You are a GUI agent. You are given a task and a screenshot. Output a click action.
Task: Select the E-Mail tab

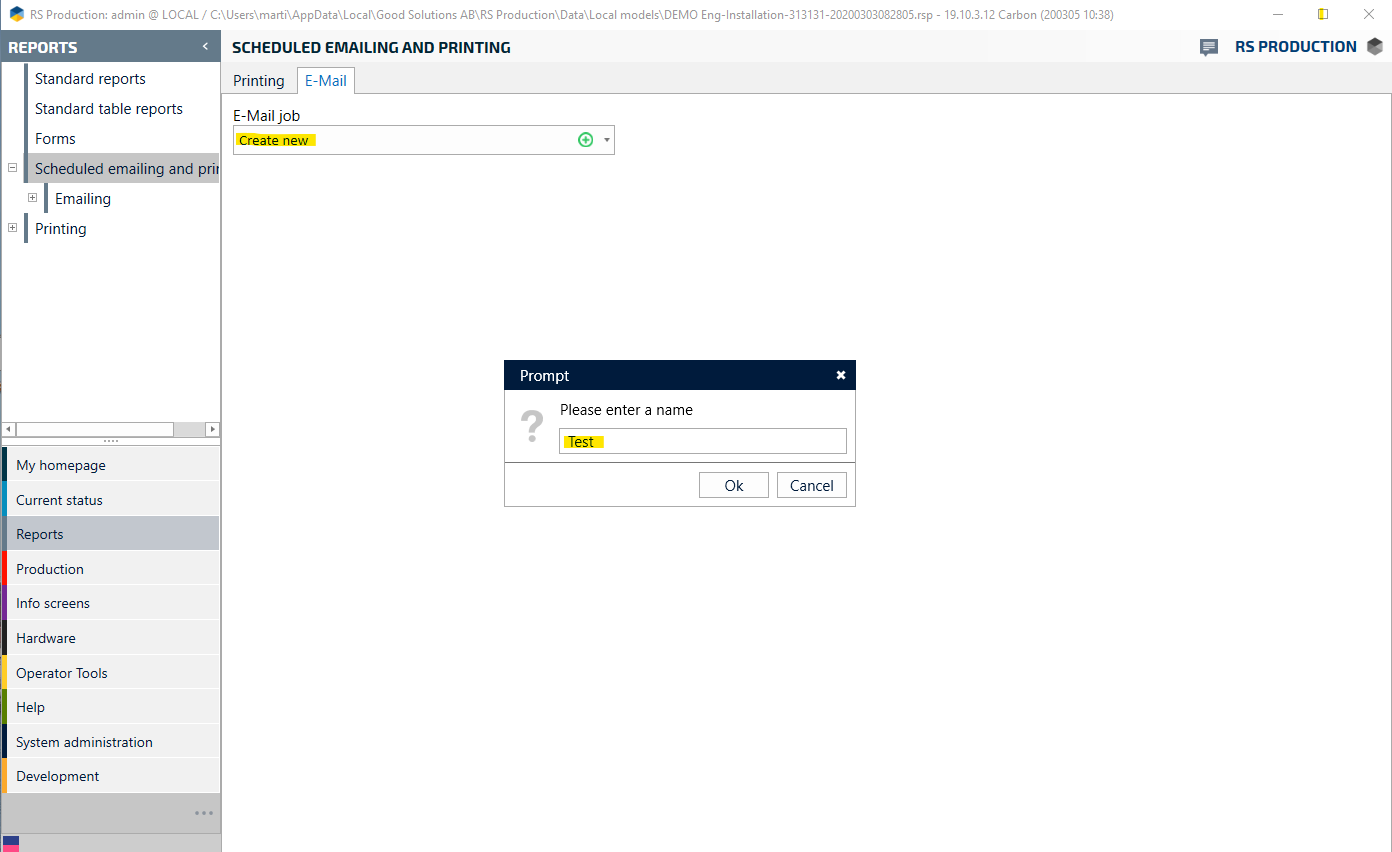point(326,81)
